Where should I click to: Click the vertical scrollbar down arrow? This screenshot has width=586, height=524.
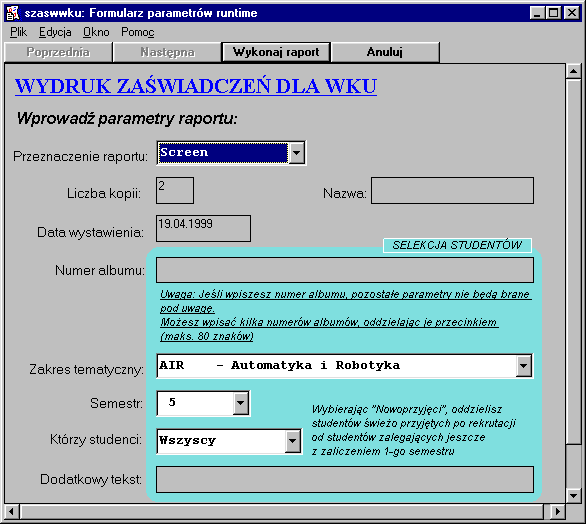point(573,496)
